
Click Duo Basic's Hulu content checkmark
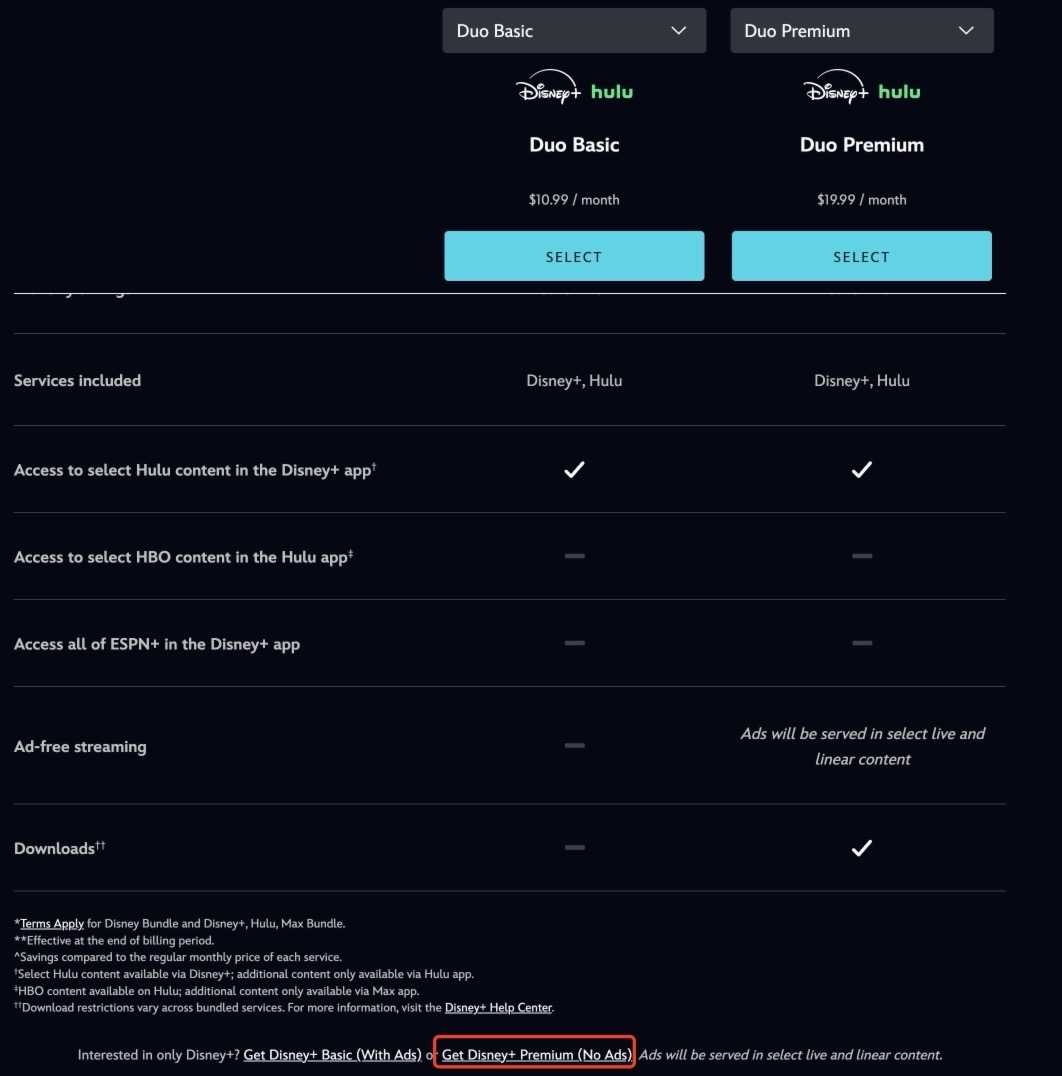pyautogui.click(x=574, y=469)
